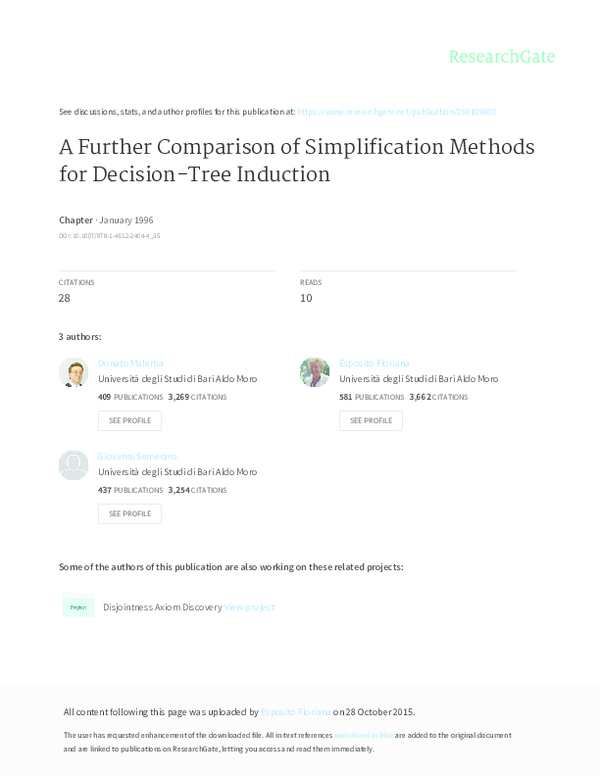The image size is (600, 776).
Task: Click Esposito Floriana's profile photo
Action: pyautogui.click(x=314, y=372)
